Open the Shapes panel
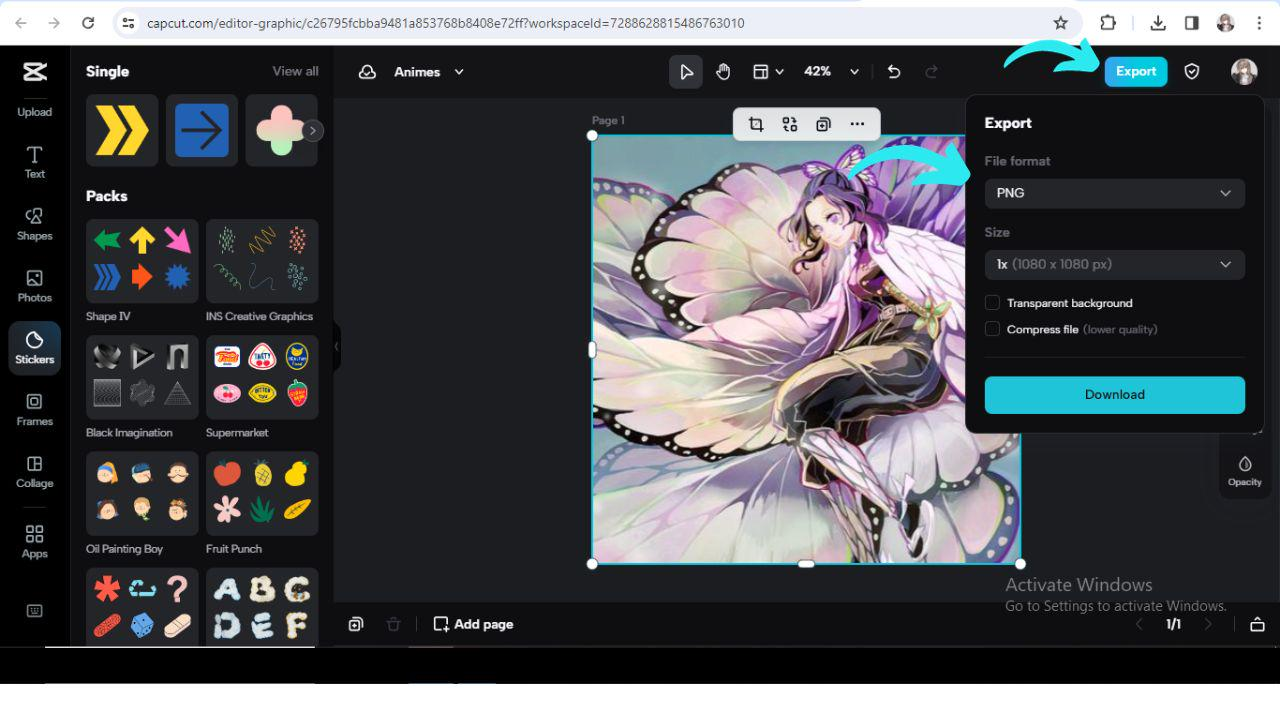 [34, 224]
